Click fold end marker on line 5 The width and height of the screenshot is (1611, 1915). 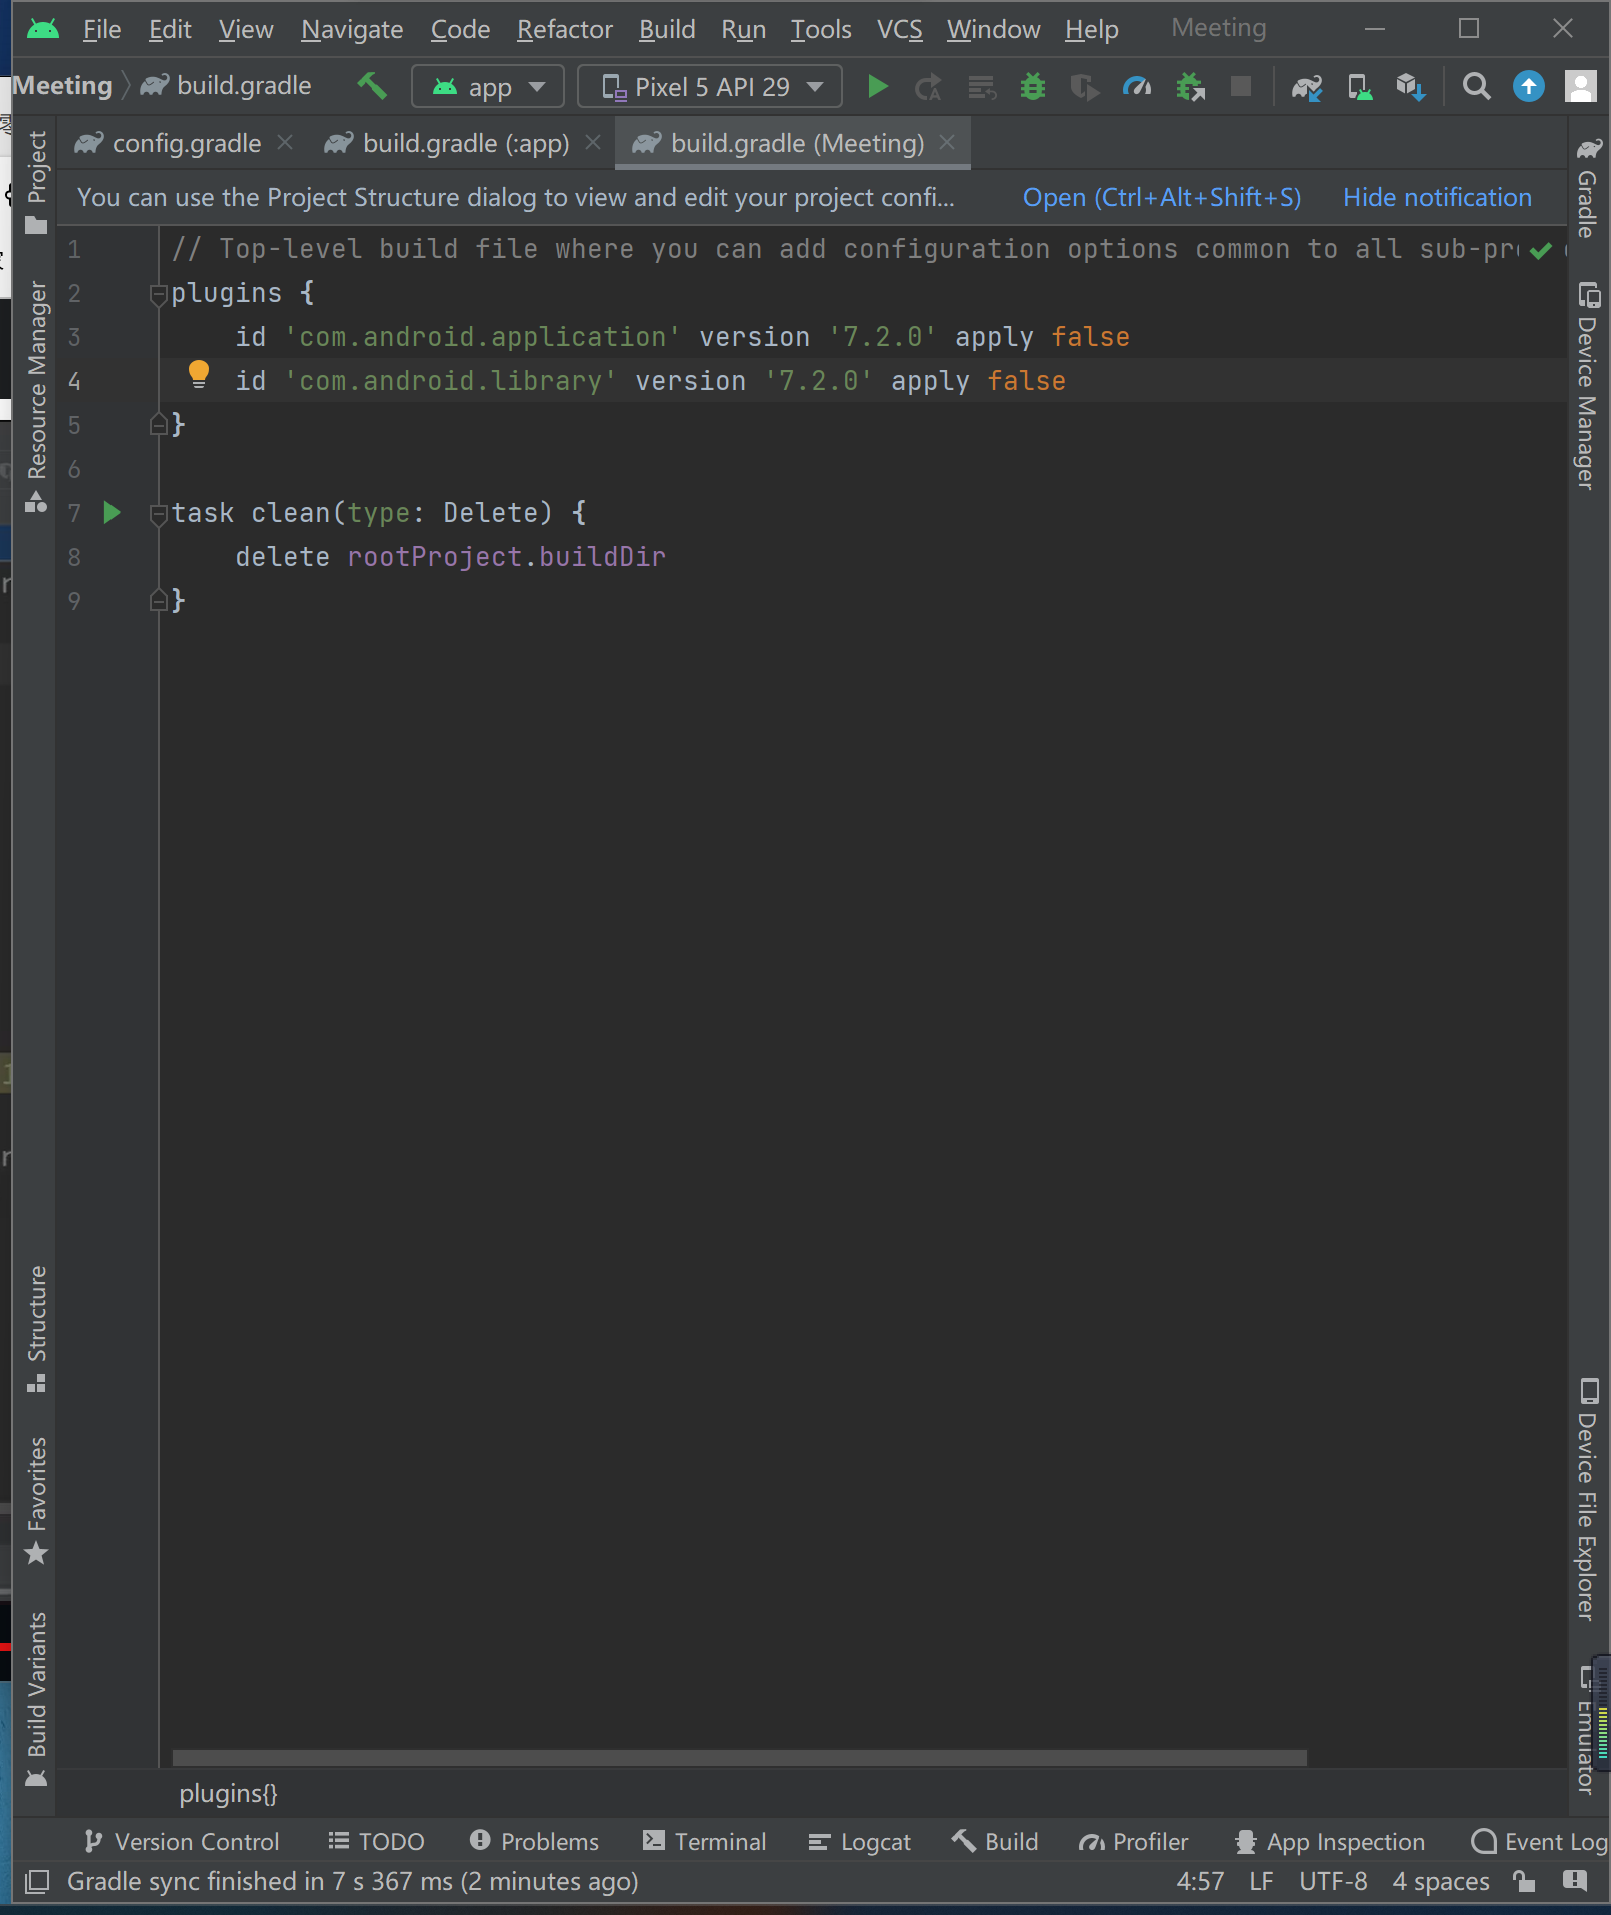157,424
